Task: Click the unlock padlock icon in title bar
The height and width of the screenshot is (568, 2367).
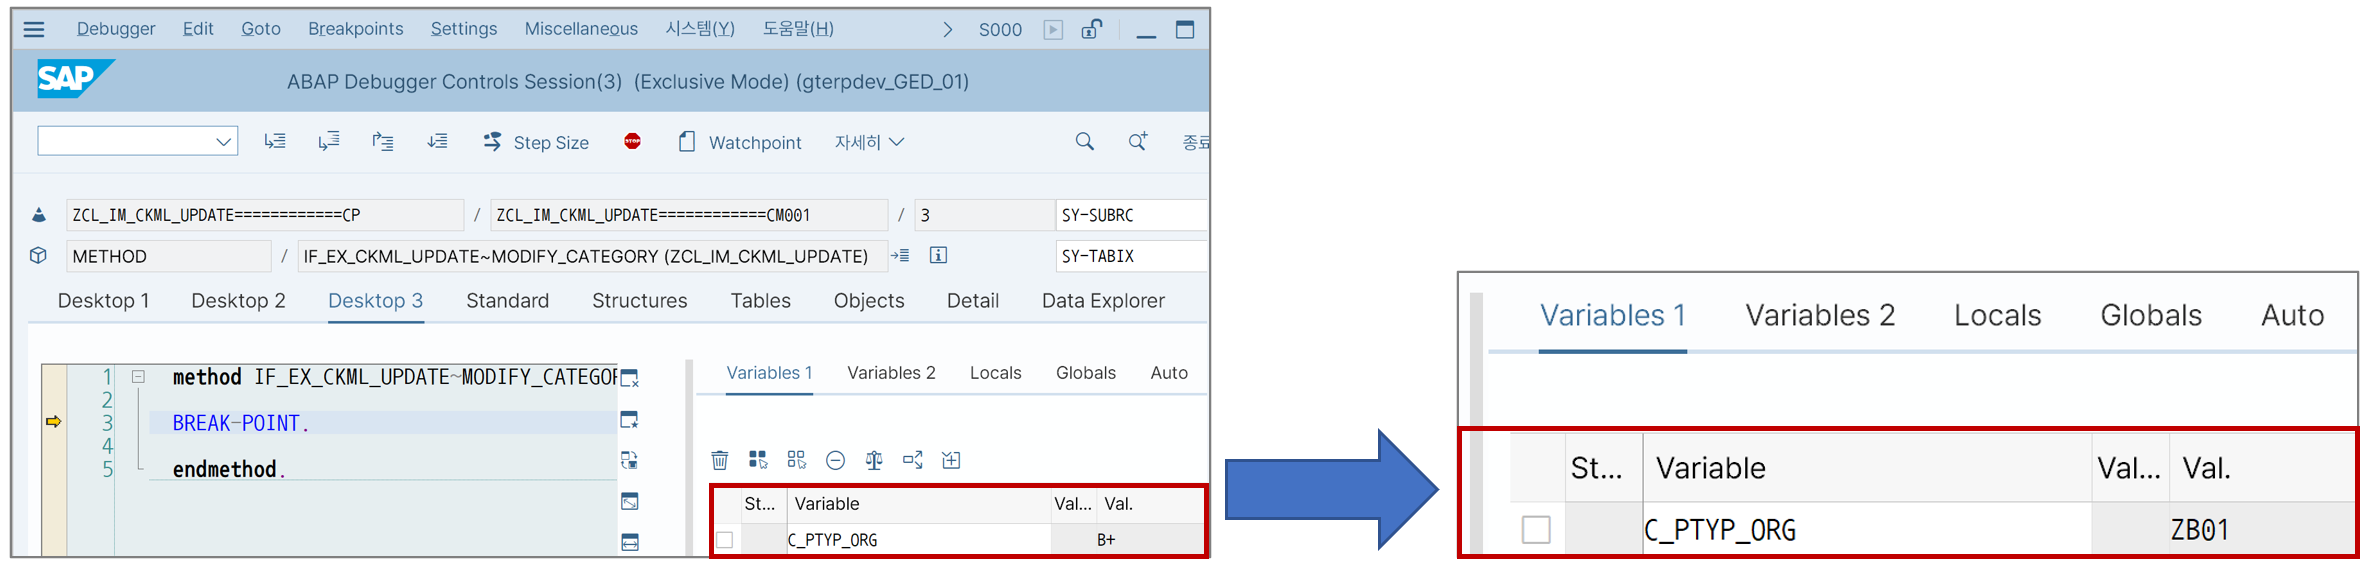Action: point(1091,29)
